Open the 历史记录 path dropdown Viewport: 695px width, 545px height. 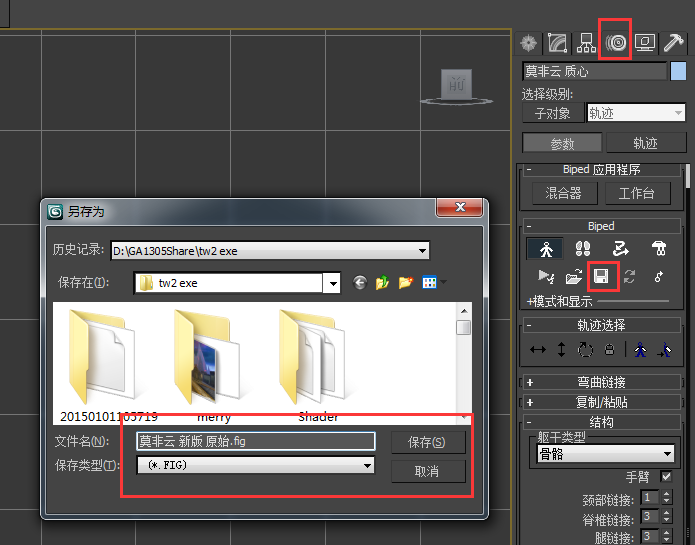coord(423,250)
